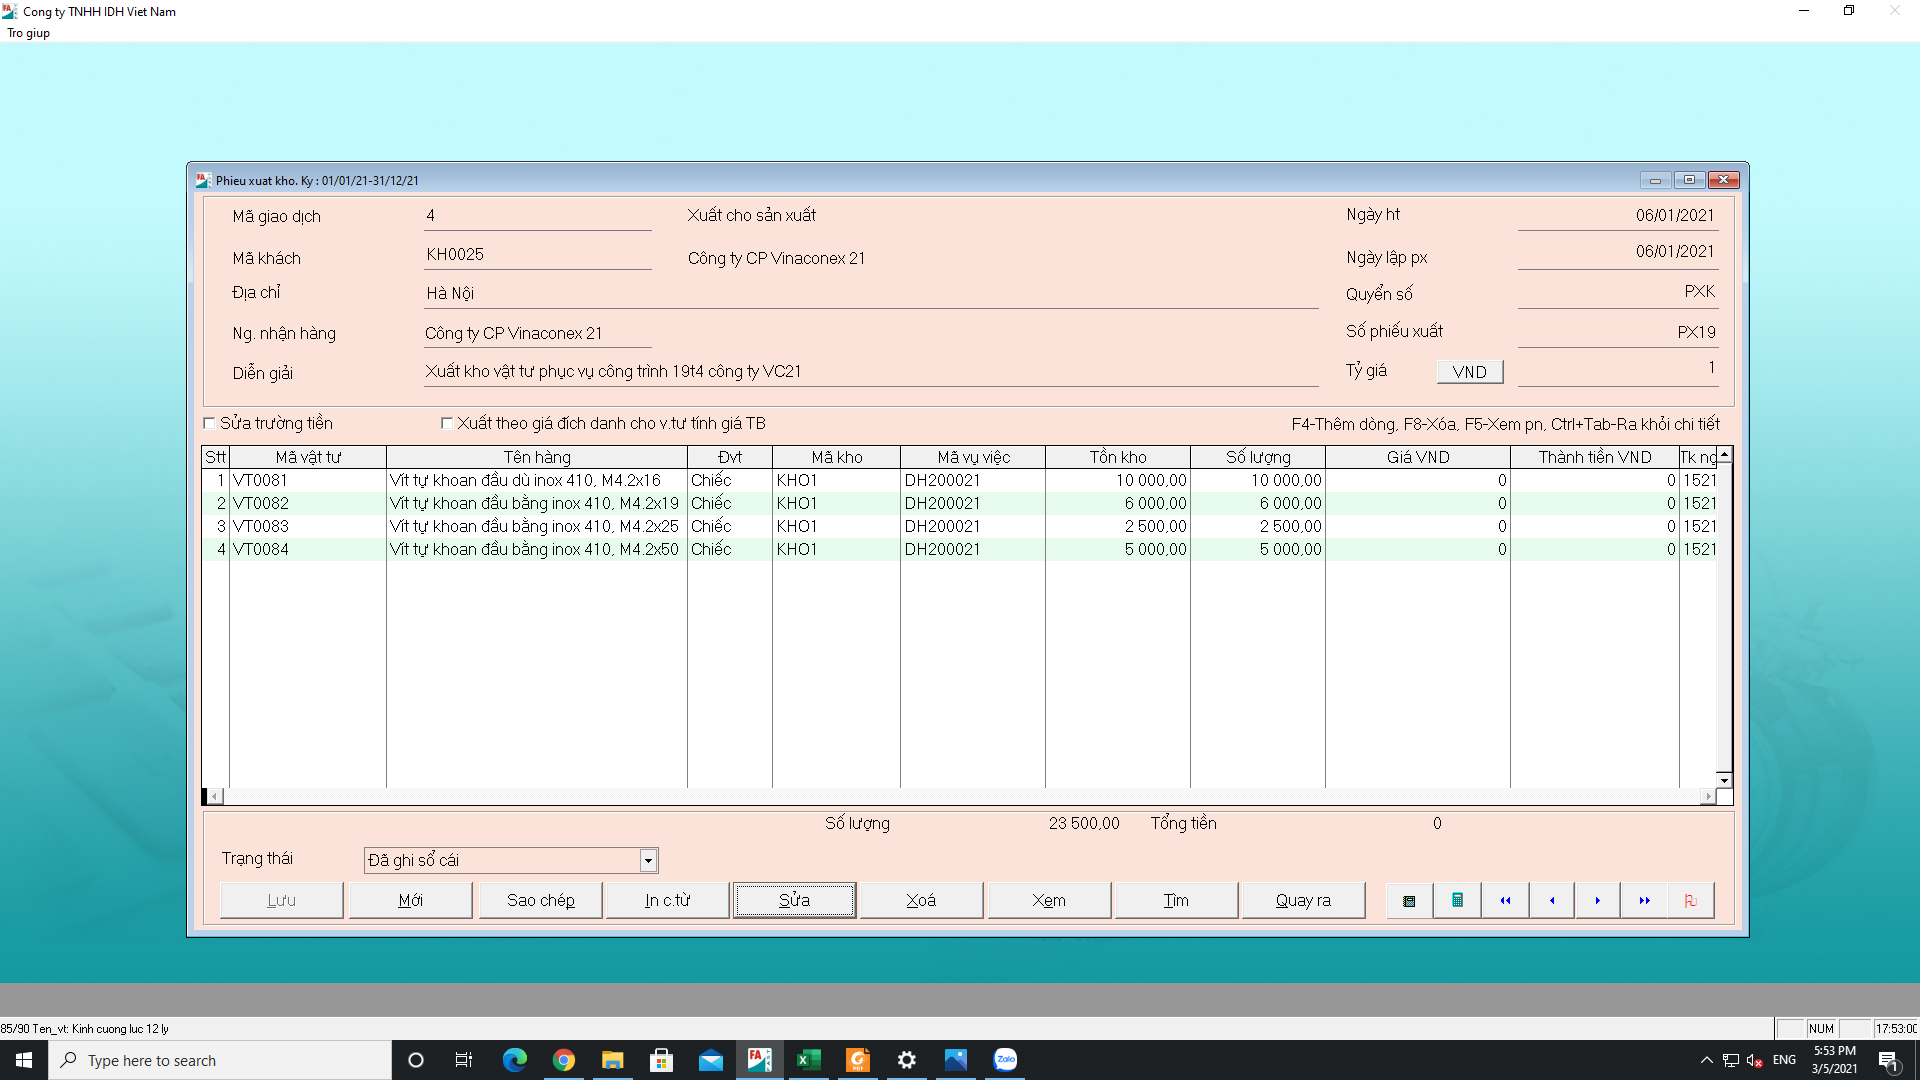Open the notebook icon button
The width and height of the screenshot is (1920, 1080).
coord(1409,900)
